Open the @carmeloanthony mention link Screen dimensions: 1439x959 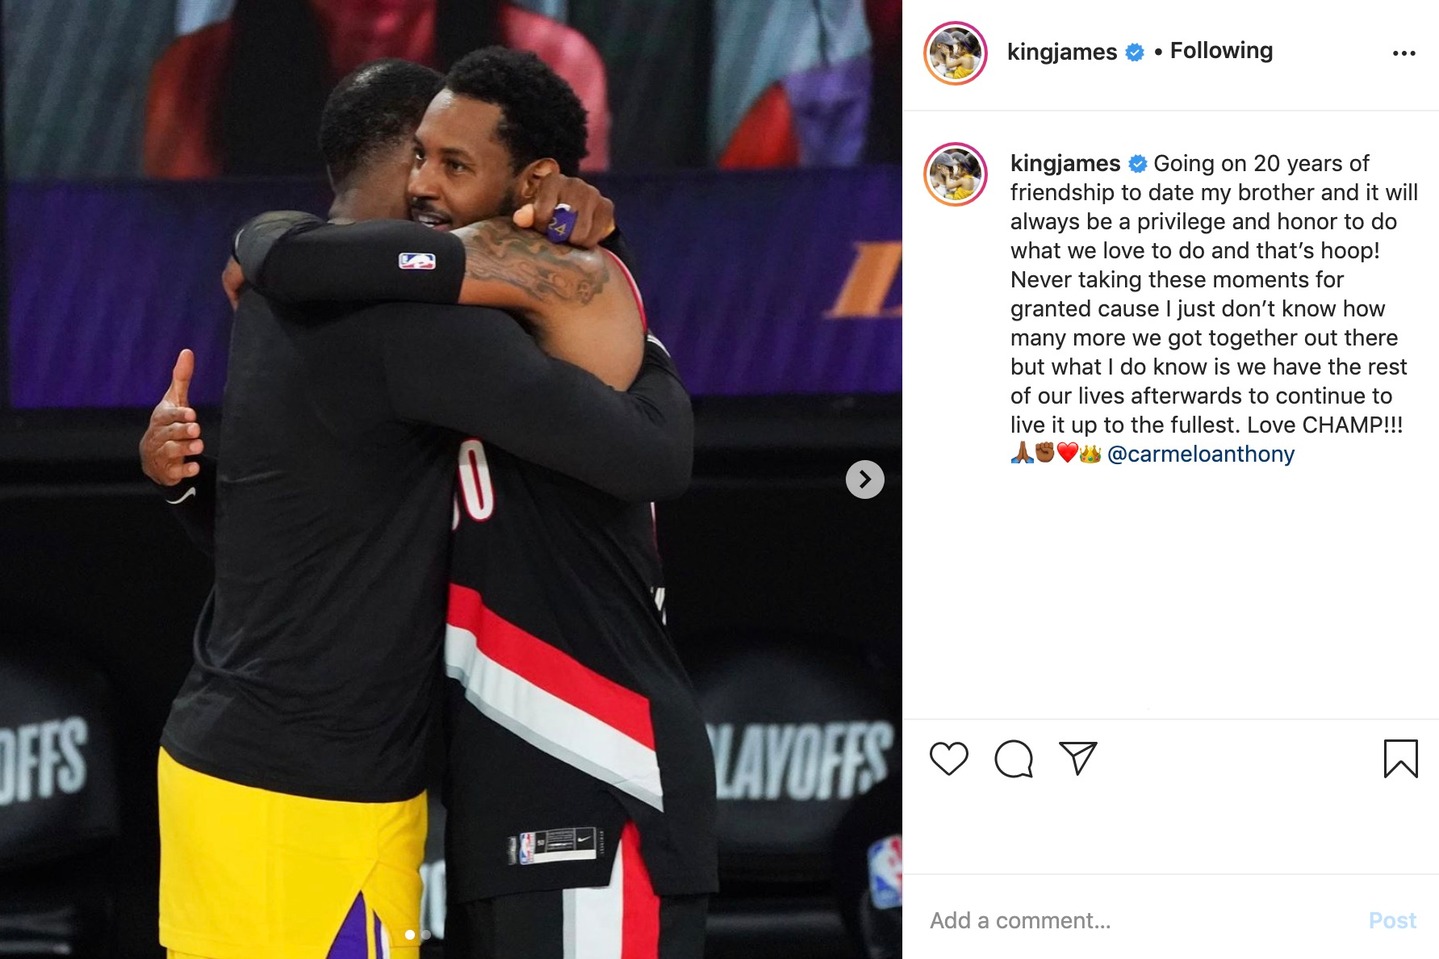click(1201, 454)
